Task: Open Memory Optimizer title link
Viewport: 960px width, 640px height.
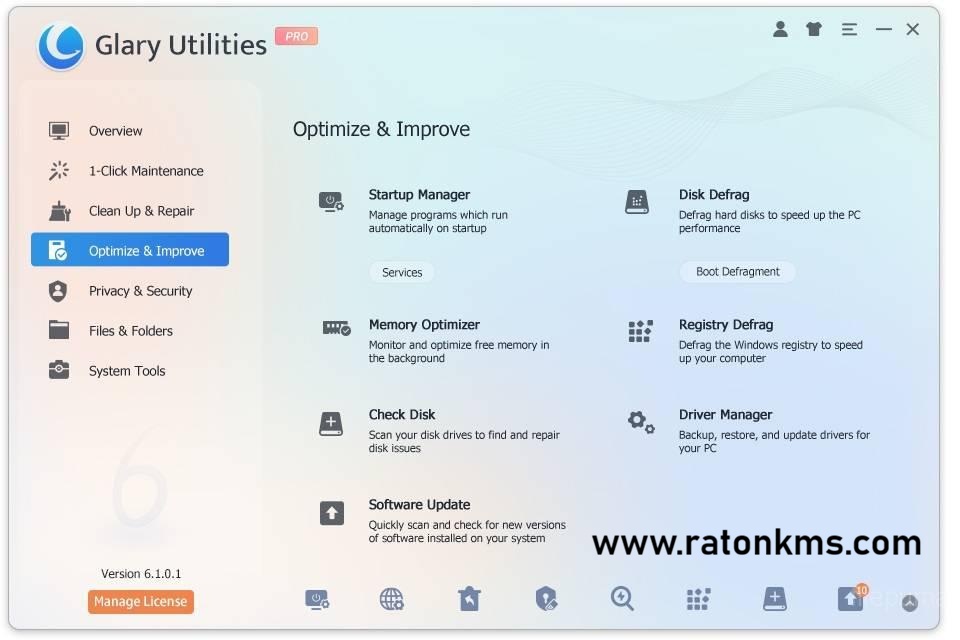Action: pyautogui.click(x=424, y=325)
